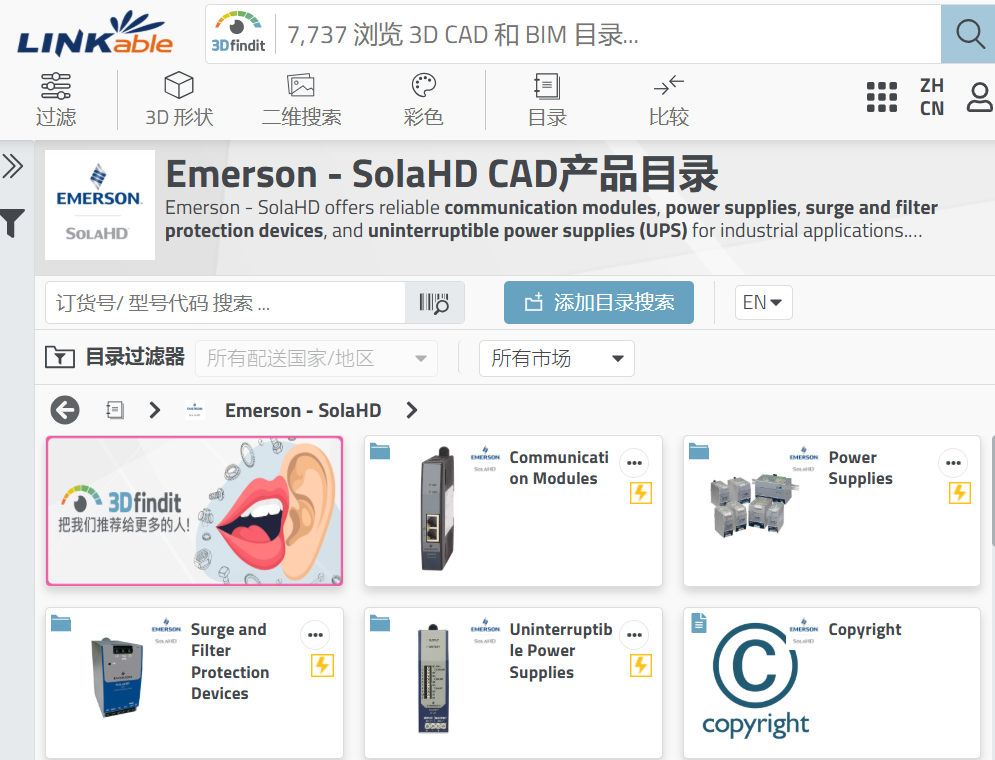Open more options for Uninterruptible Power Supplies
The width and height of the screenshot is (995, 760).
pos(634,634)
